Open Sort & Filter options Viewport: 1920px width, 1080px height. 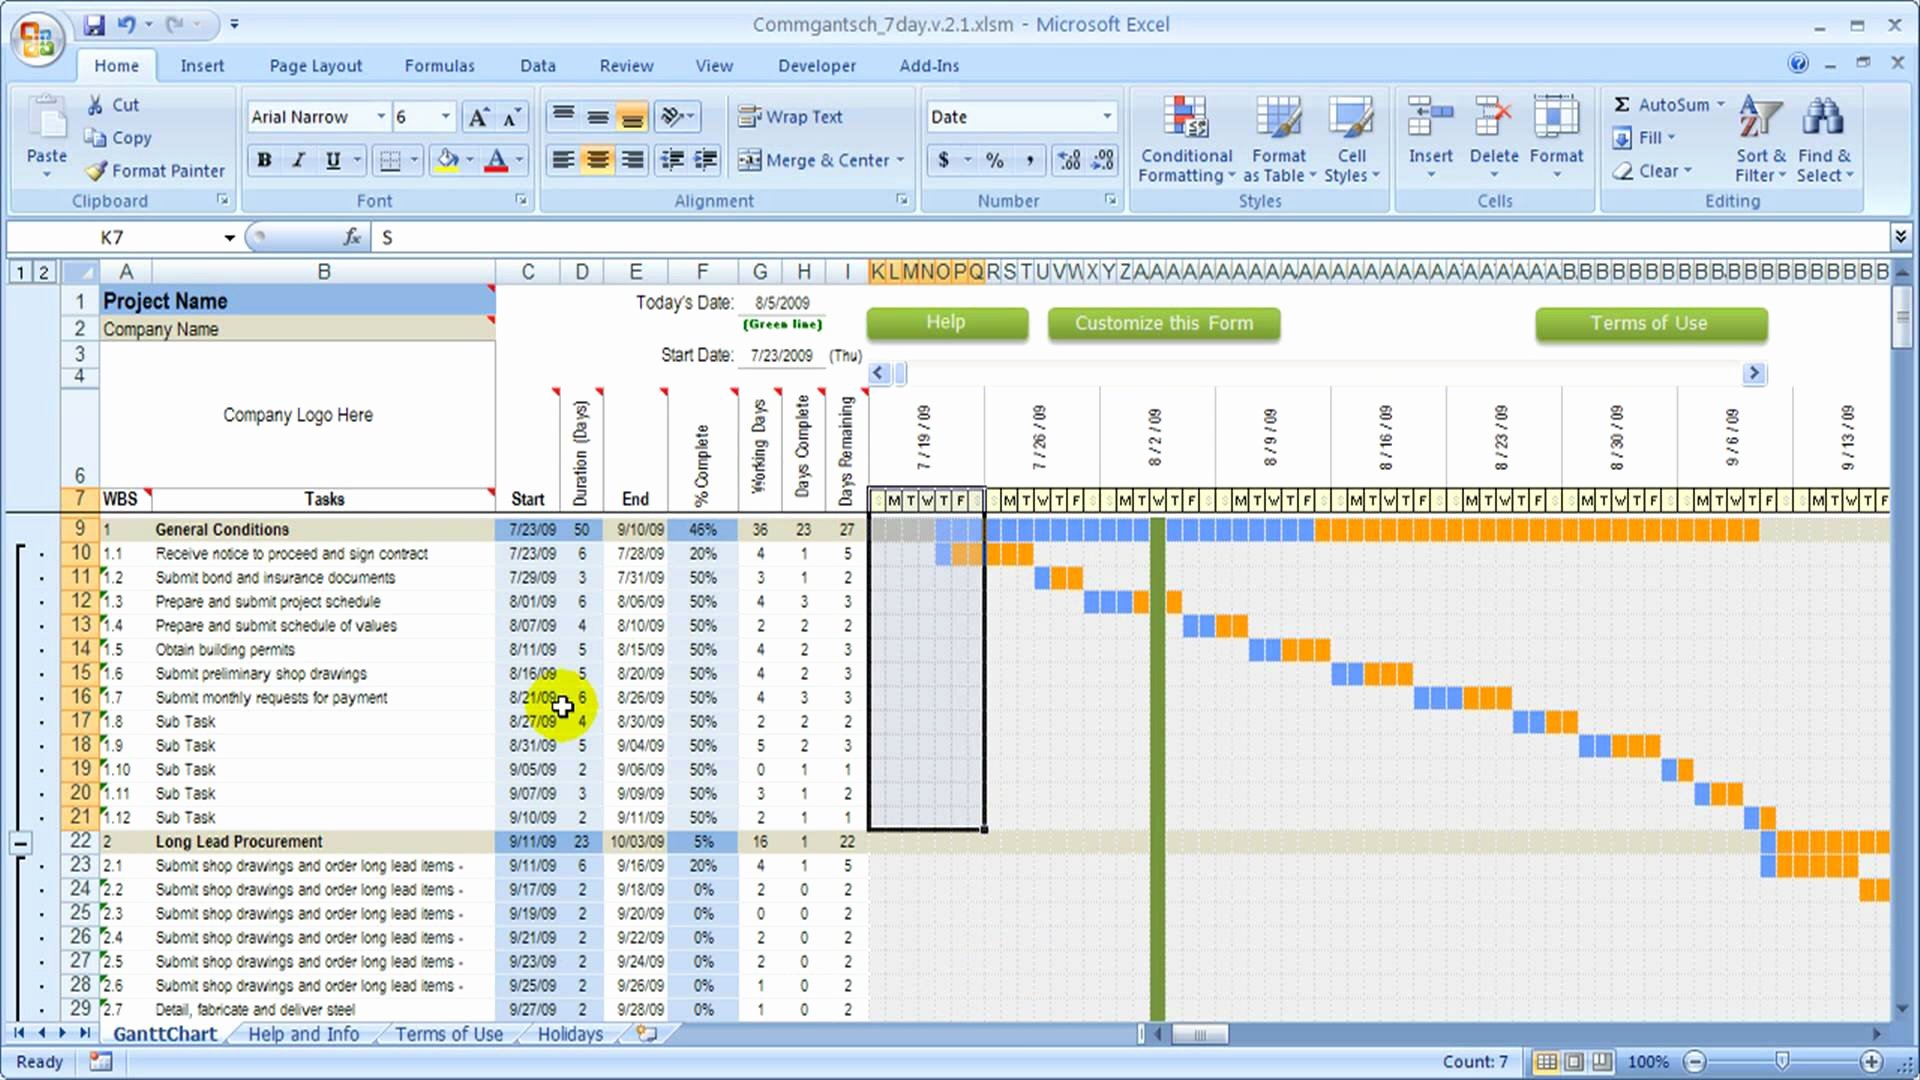pyautogui.click(x=1760, y=138)
